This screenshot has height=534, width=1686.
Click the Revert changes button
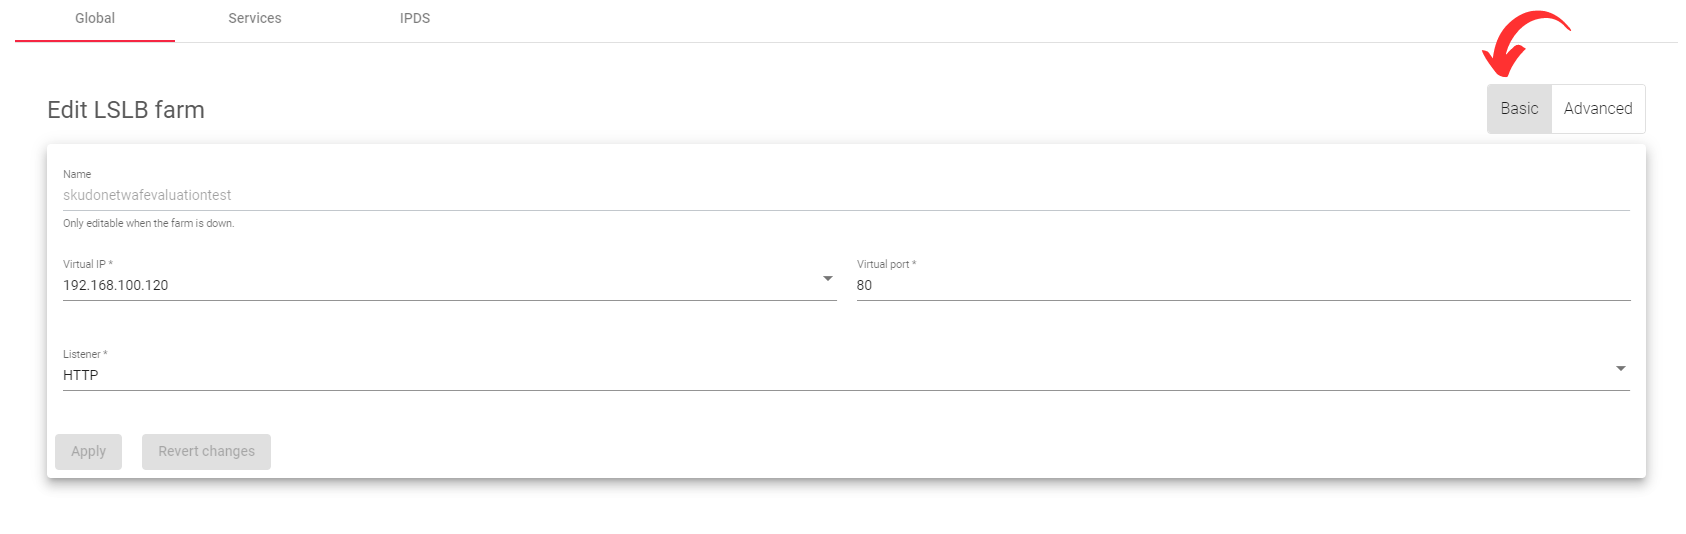tap(206, 452)
